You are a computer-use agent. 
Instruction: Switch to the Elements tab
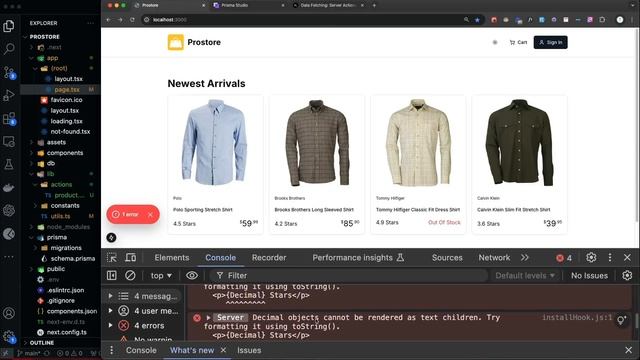coord(171,258)
